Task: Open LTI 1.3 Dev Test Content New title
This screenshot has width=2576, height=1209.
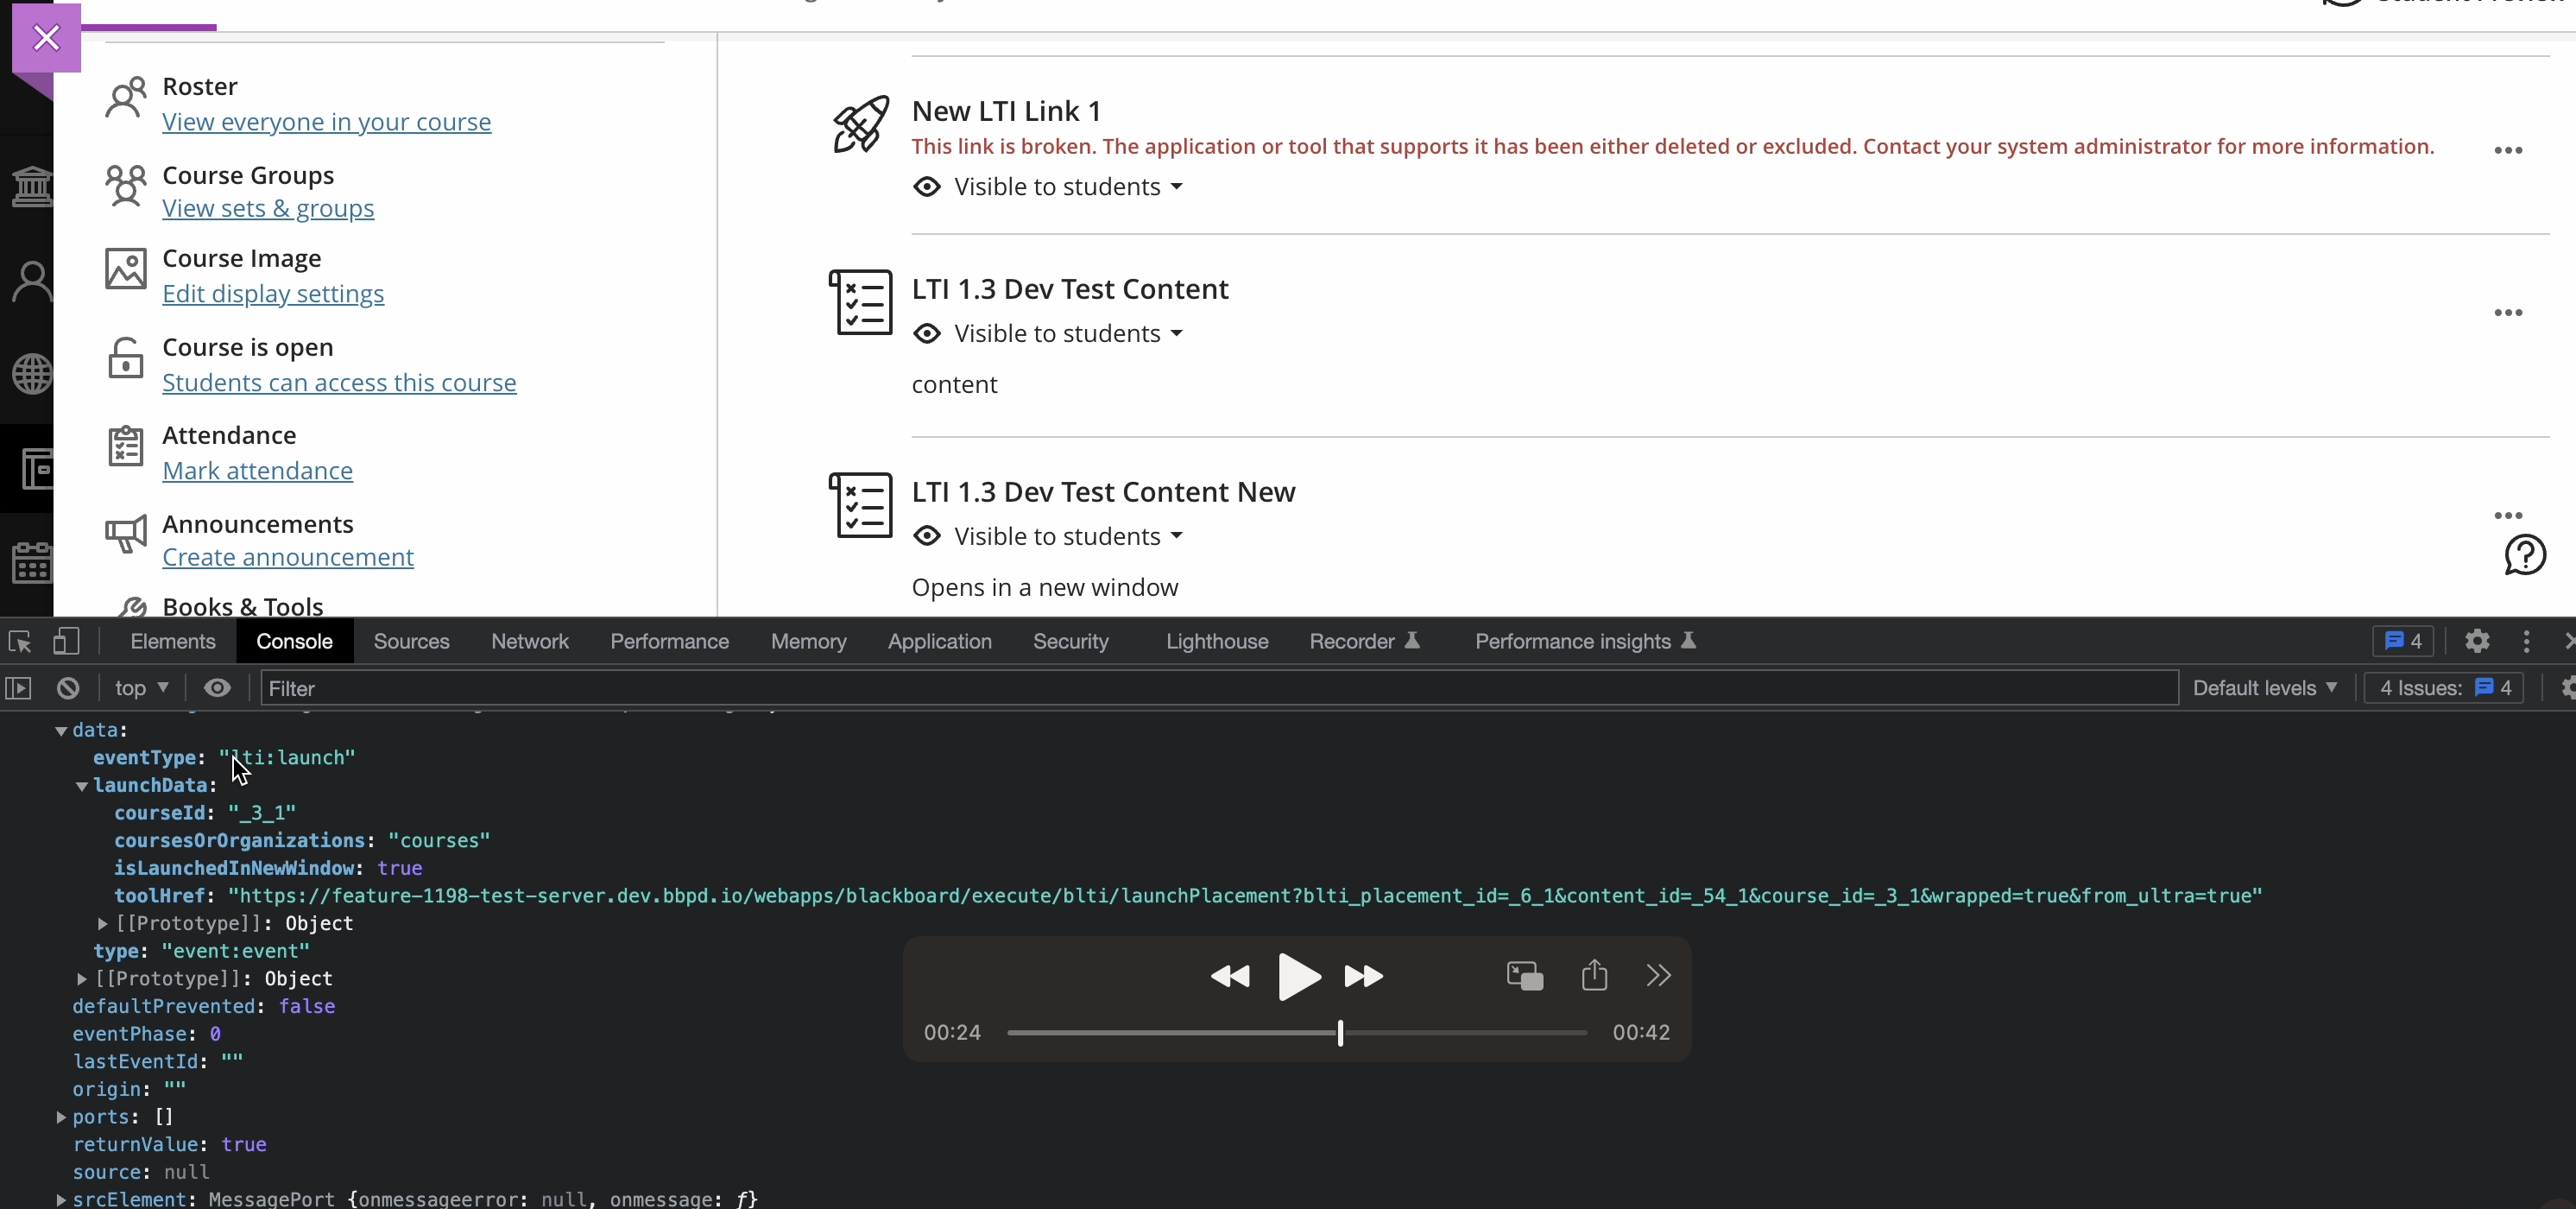Action: coord(1103,492)
